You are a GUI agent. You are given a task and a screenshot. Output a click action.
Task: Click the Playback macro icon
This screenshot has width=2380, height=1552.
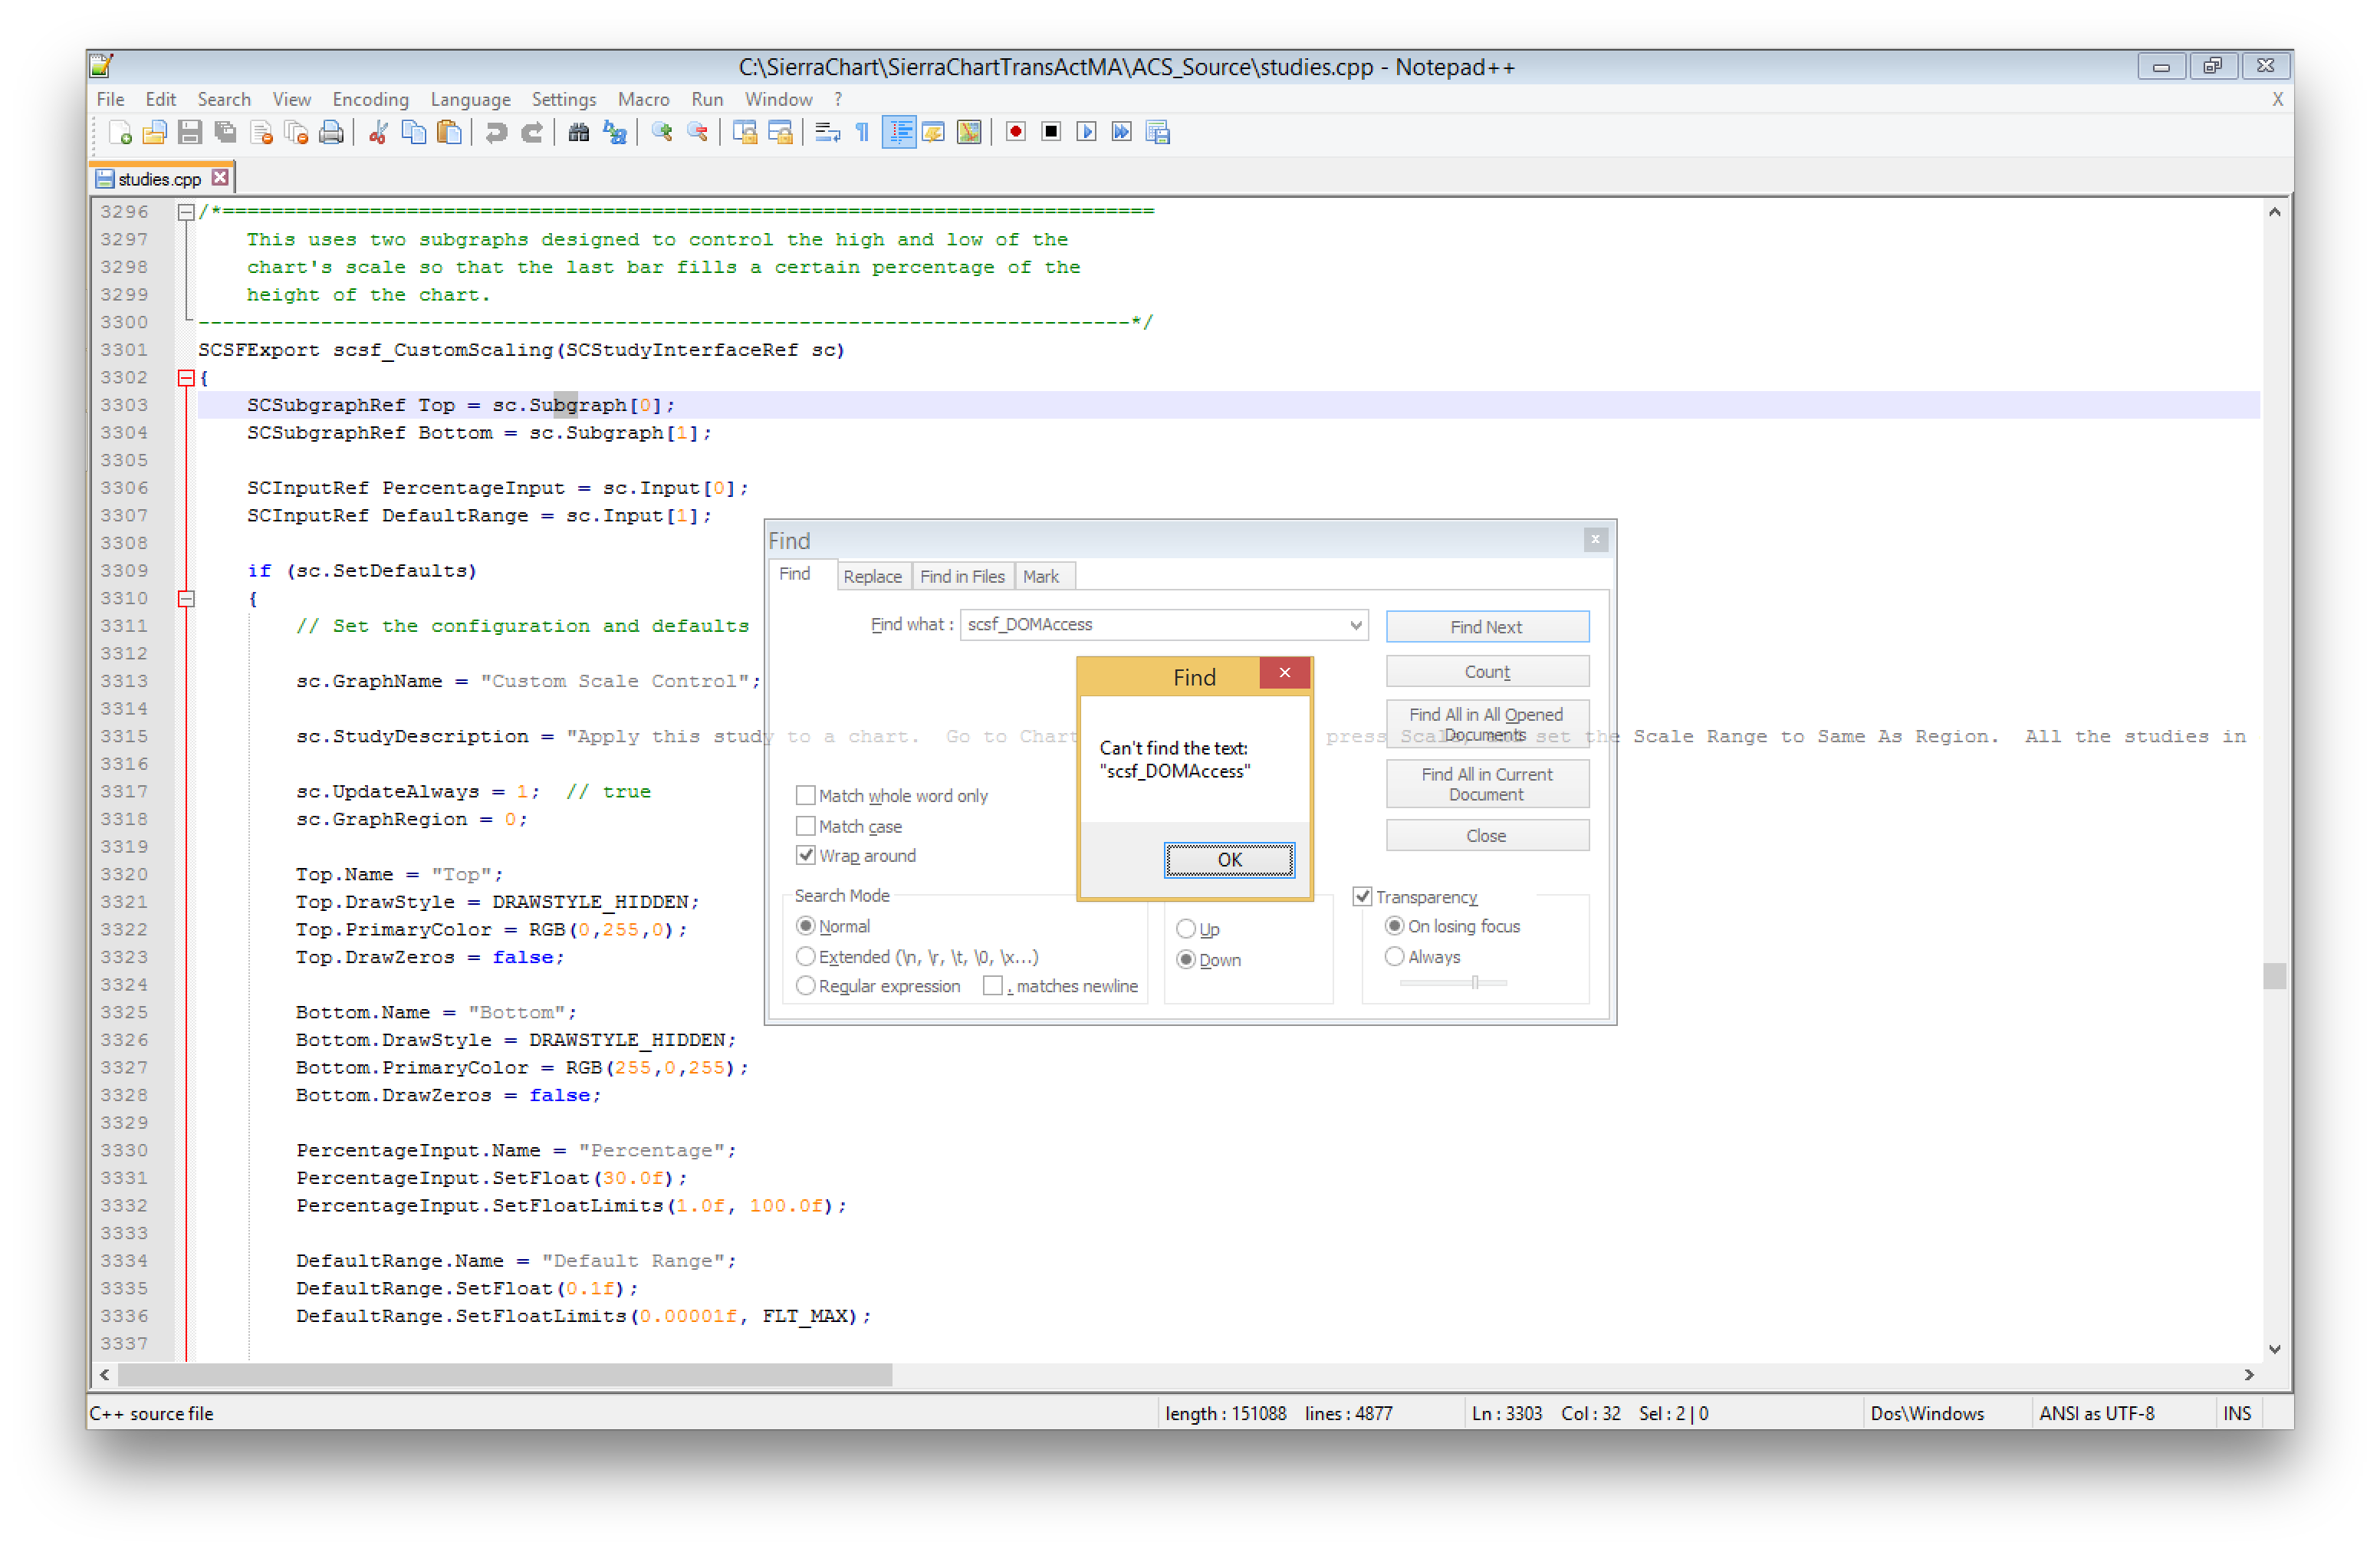coord(1087,132)
